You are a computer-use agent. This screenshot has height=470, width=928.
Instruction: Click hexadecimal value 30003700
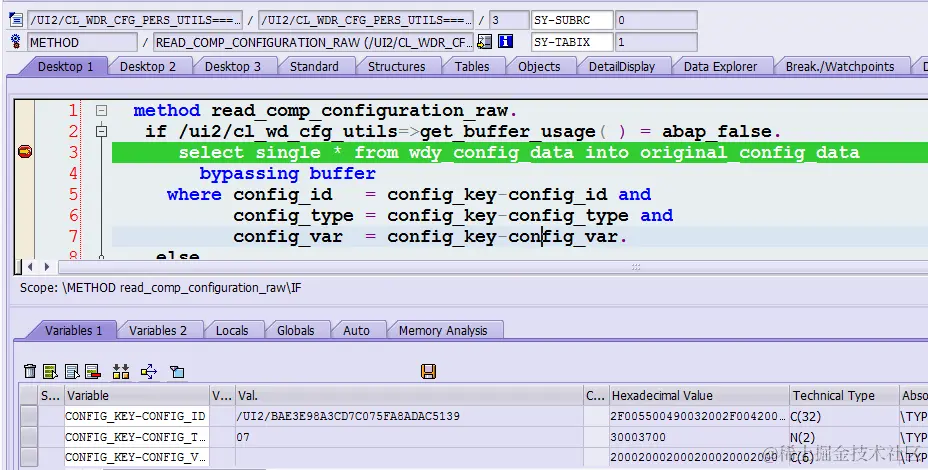(x=638, y=437)
